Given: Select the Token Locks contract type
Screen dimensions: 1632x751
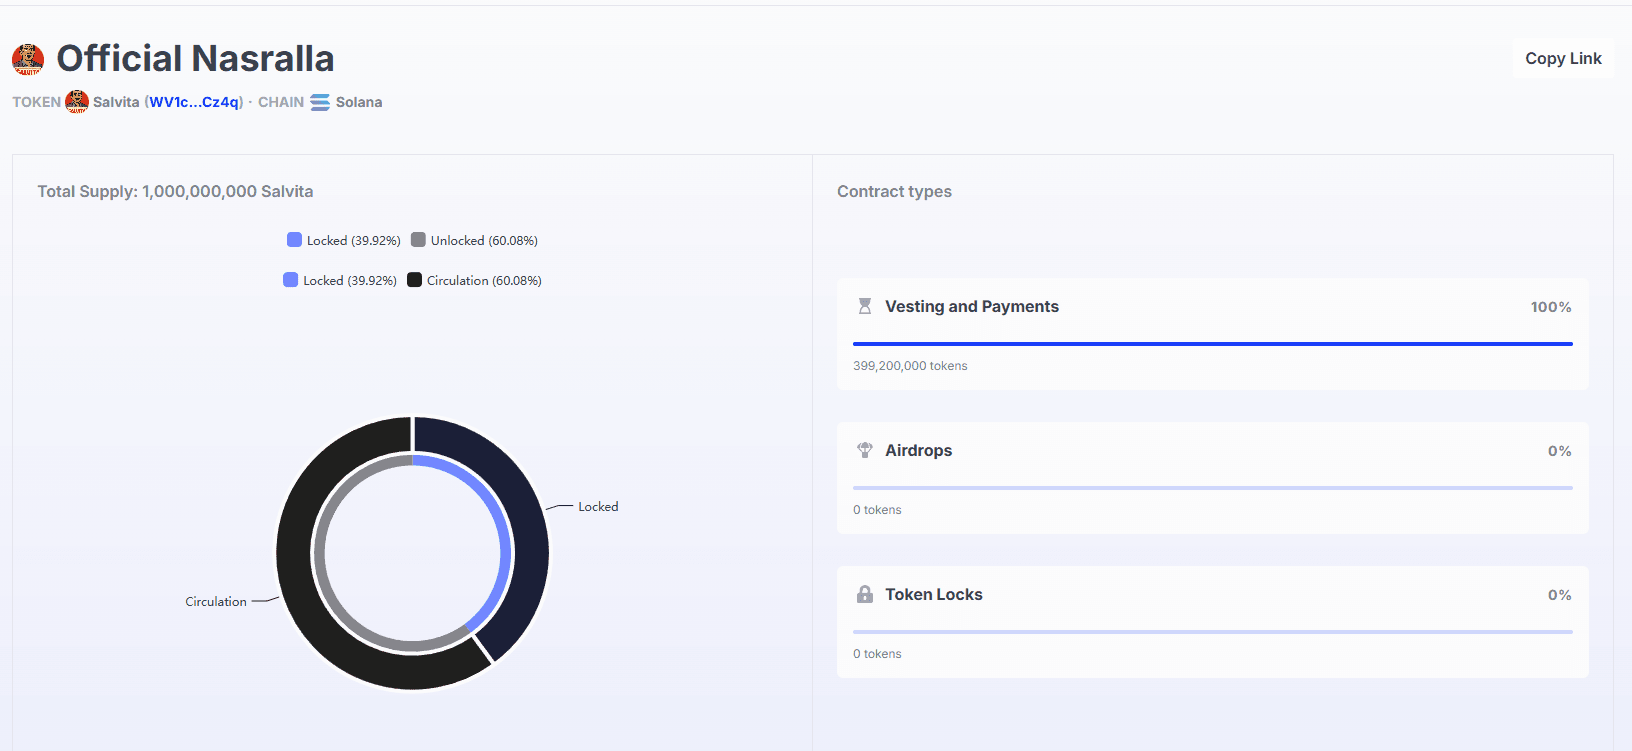Looking at the screenshot, I should [933, 595].
